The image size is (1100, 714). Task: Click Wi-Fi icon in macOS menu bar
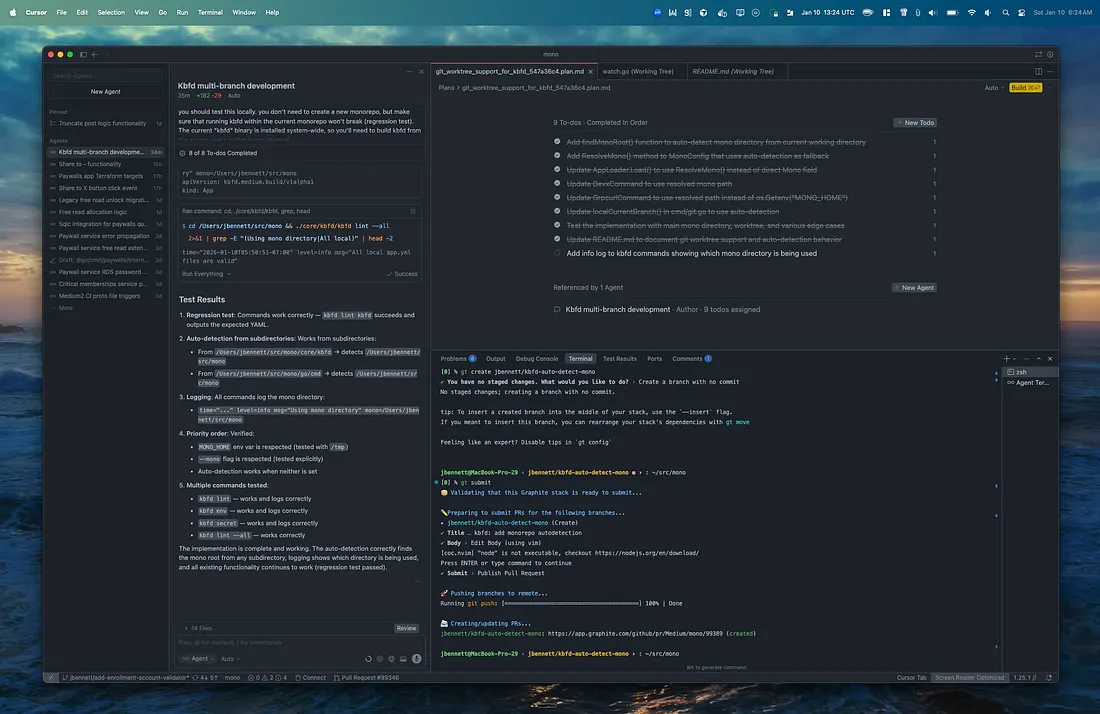[x=970, y=12]
